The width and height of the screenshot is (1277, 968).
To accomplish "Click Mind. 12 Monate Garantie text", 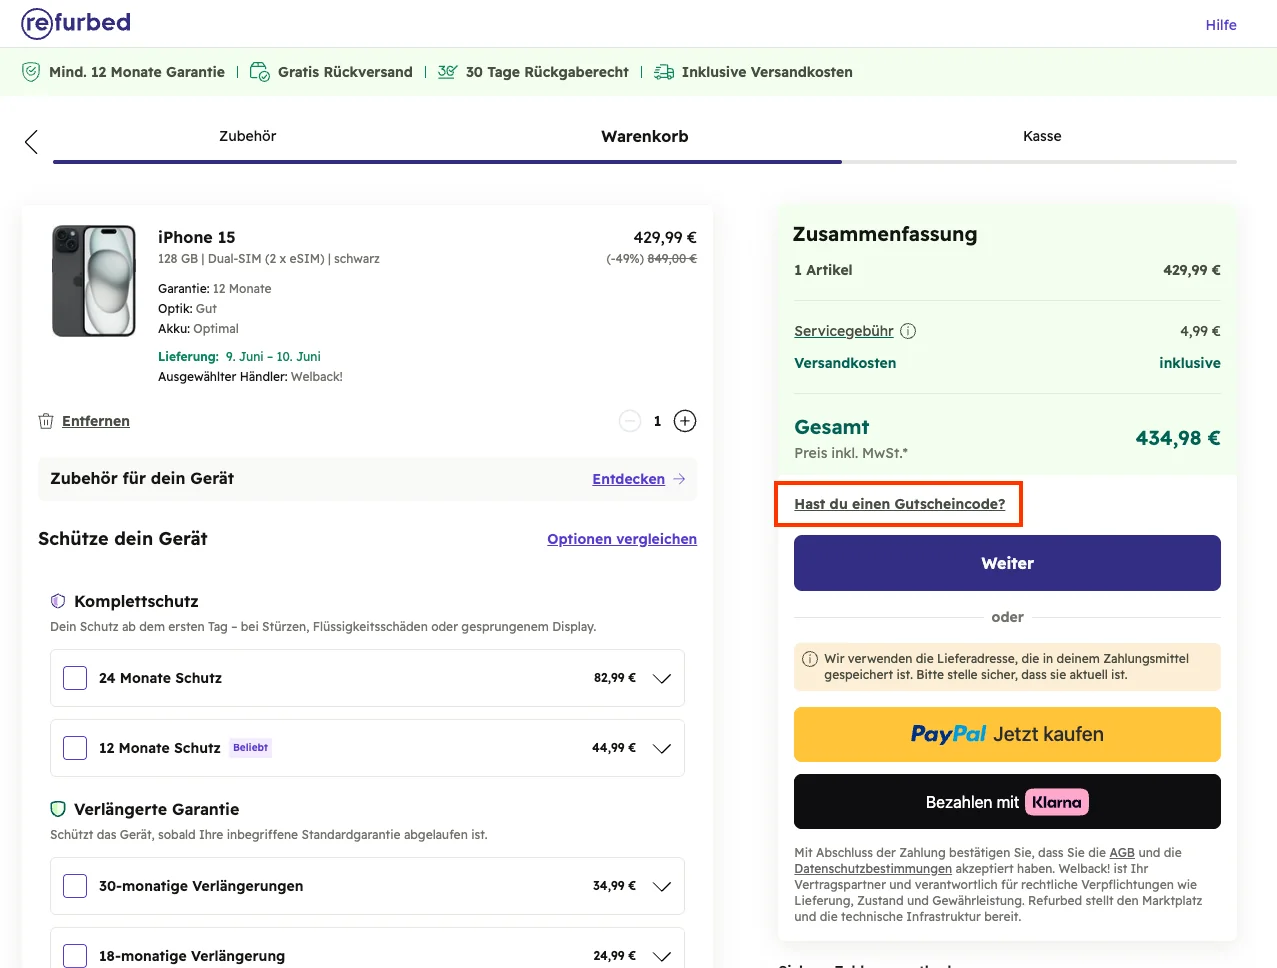I will click(x=137, y=72).
